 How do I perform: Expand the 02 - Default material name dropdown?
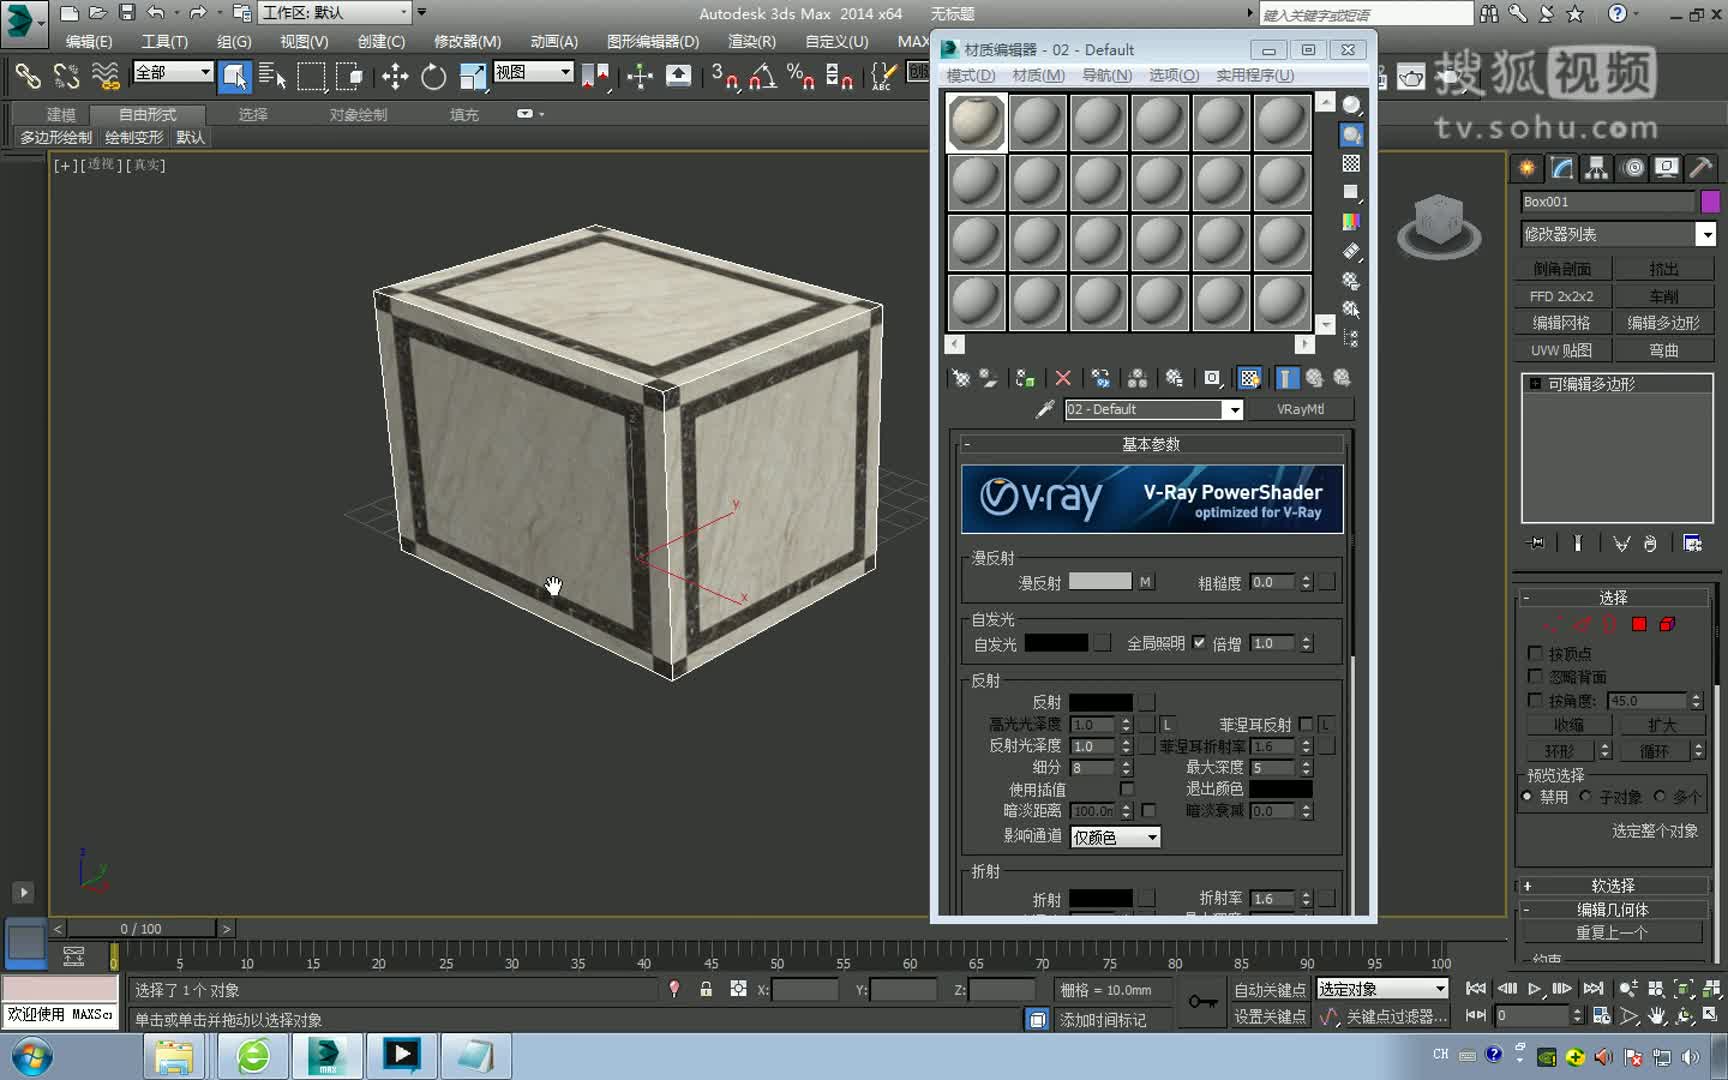1234,409
